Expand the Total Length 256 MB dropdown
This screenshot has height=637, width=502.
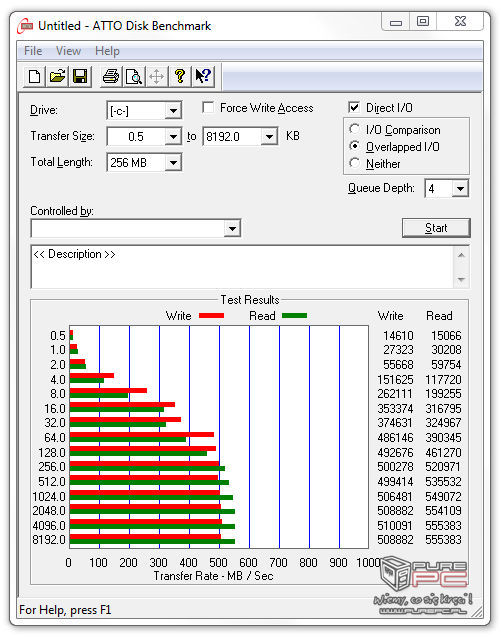pyautogui.click(x=173, y=163)
